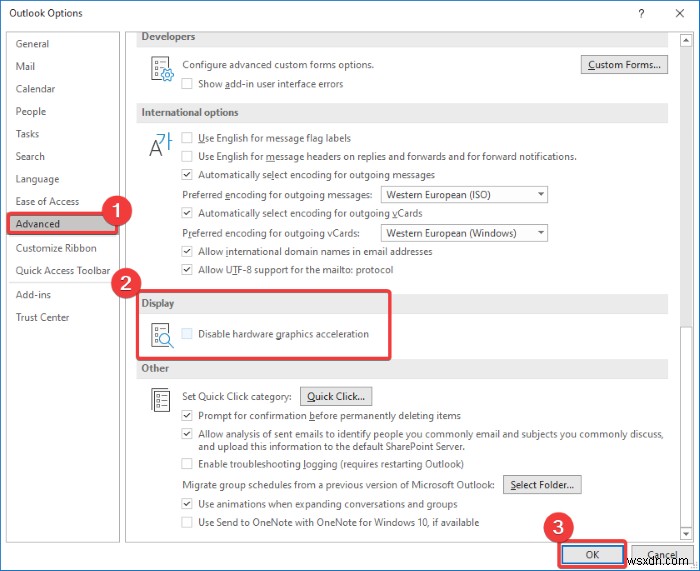Uncheck Automatically select encoding for outgoing vCards
The width and height of the screenshot is (700, 571).
[187, 213]
